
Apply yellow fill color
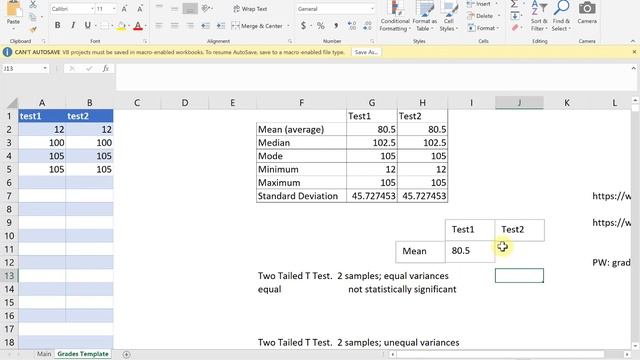(x=121, y=26)
